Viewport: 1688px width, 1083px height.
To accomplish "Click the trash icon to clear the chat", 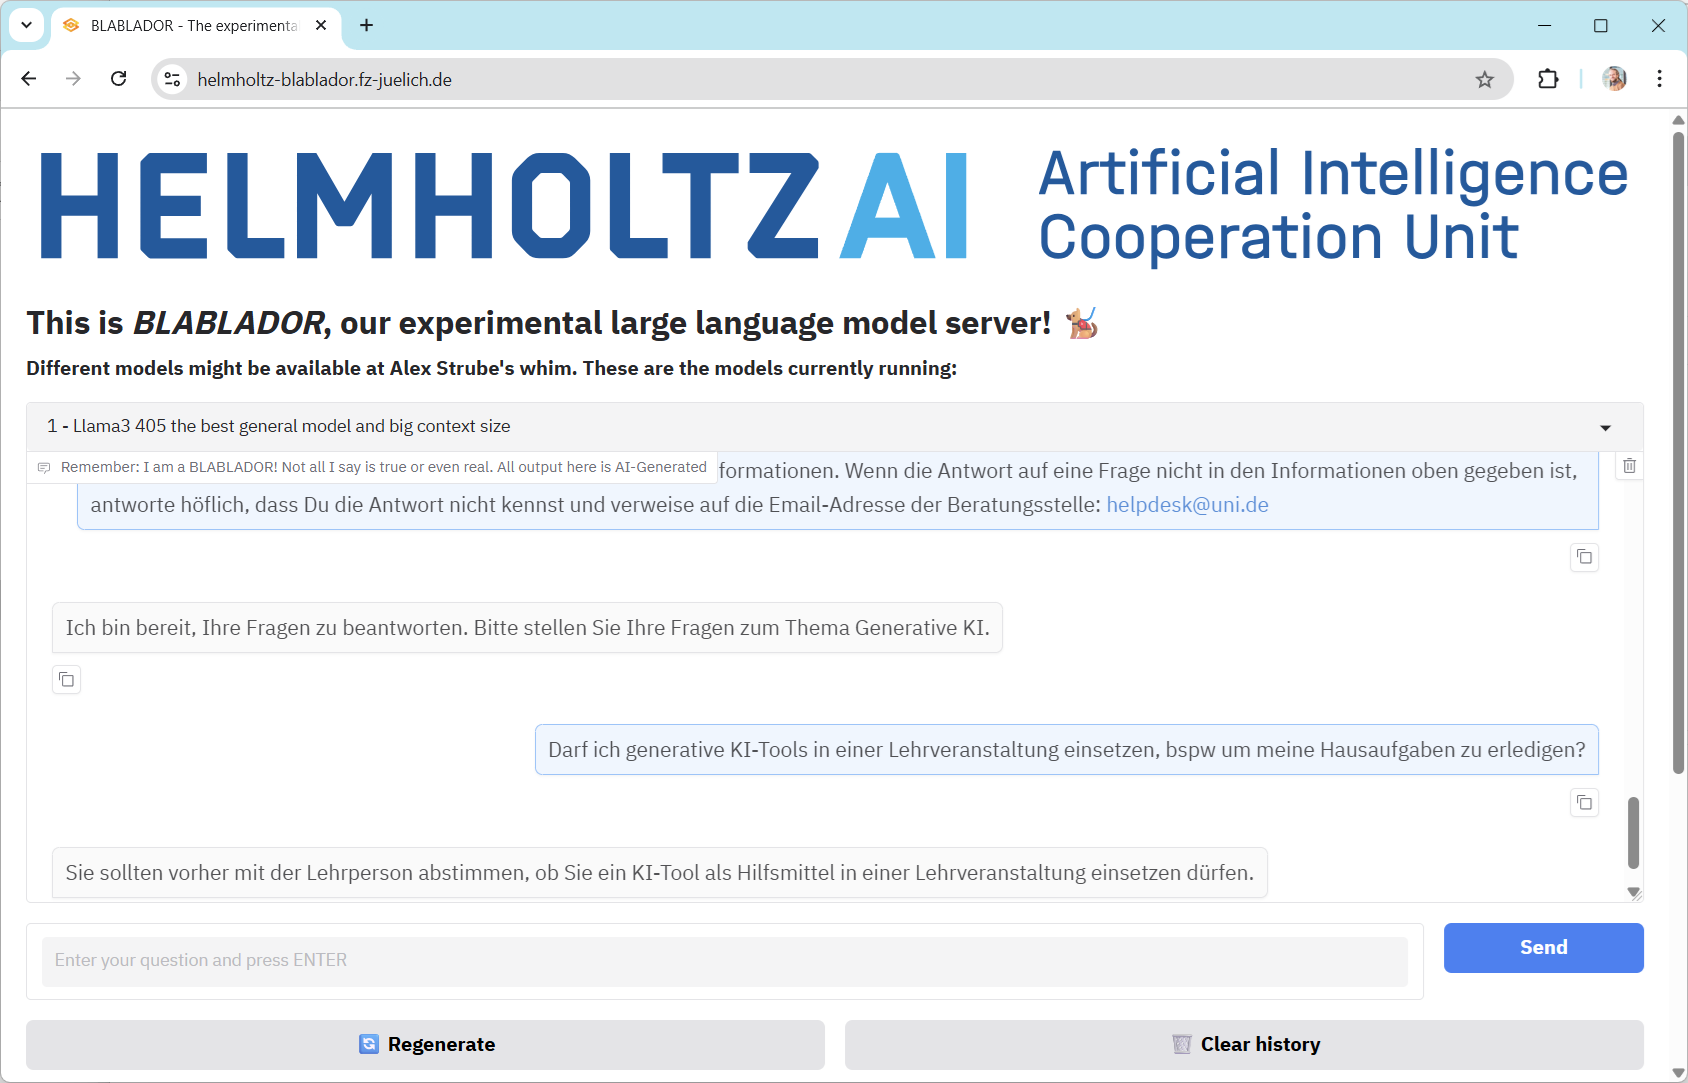I will (1629, 466).
